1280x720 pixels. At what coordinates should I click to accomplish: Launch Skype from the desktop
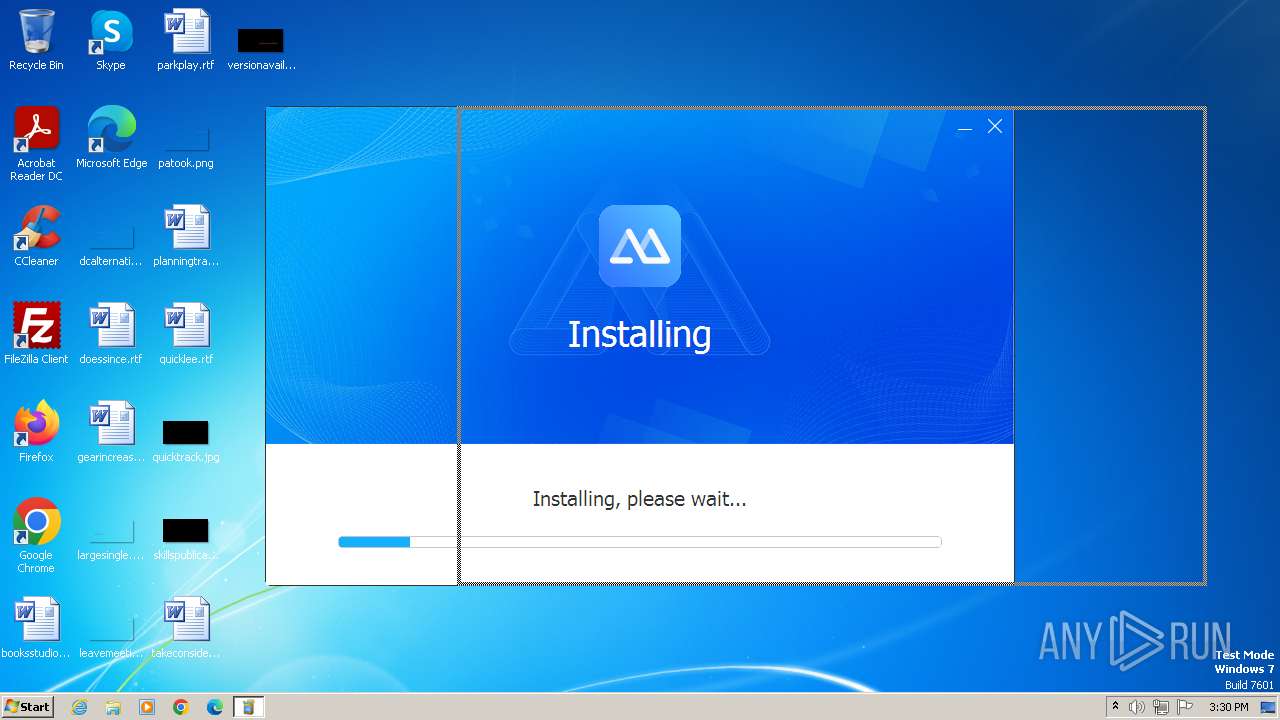(x=111, y=40)
